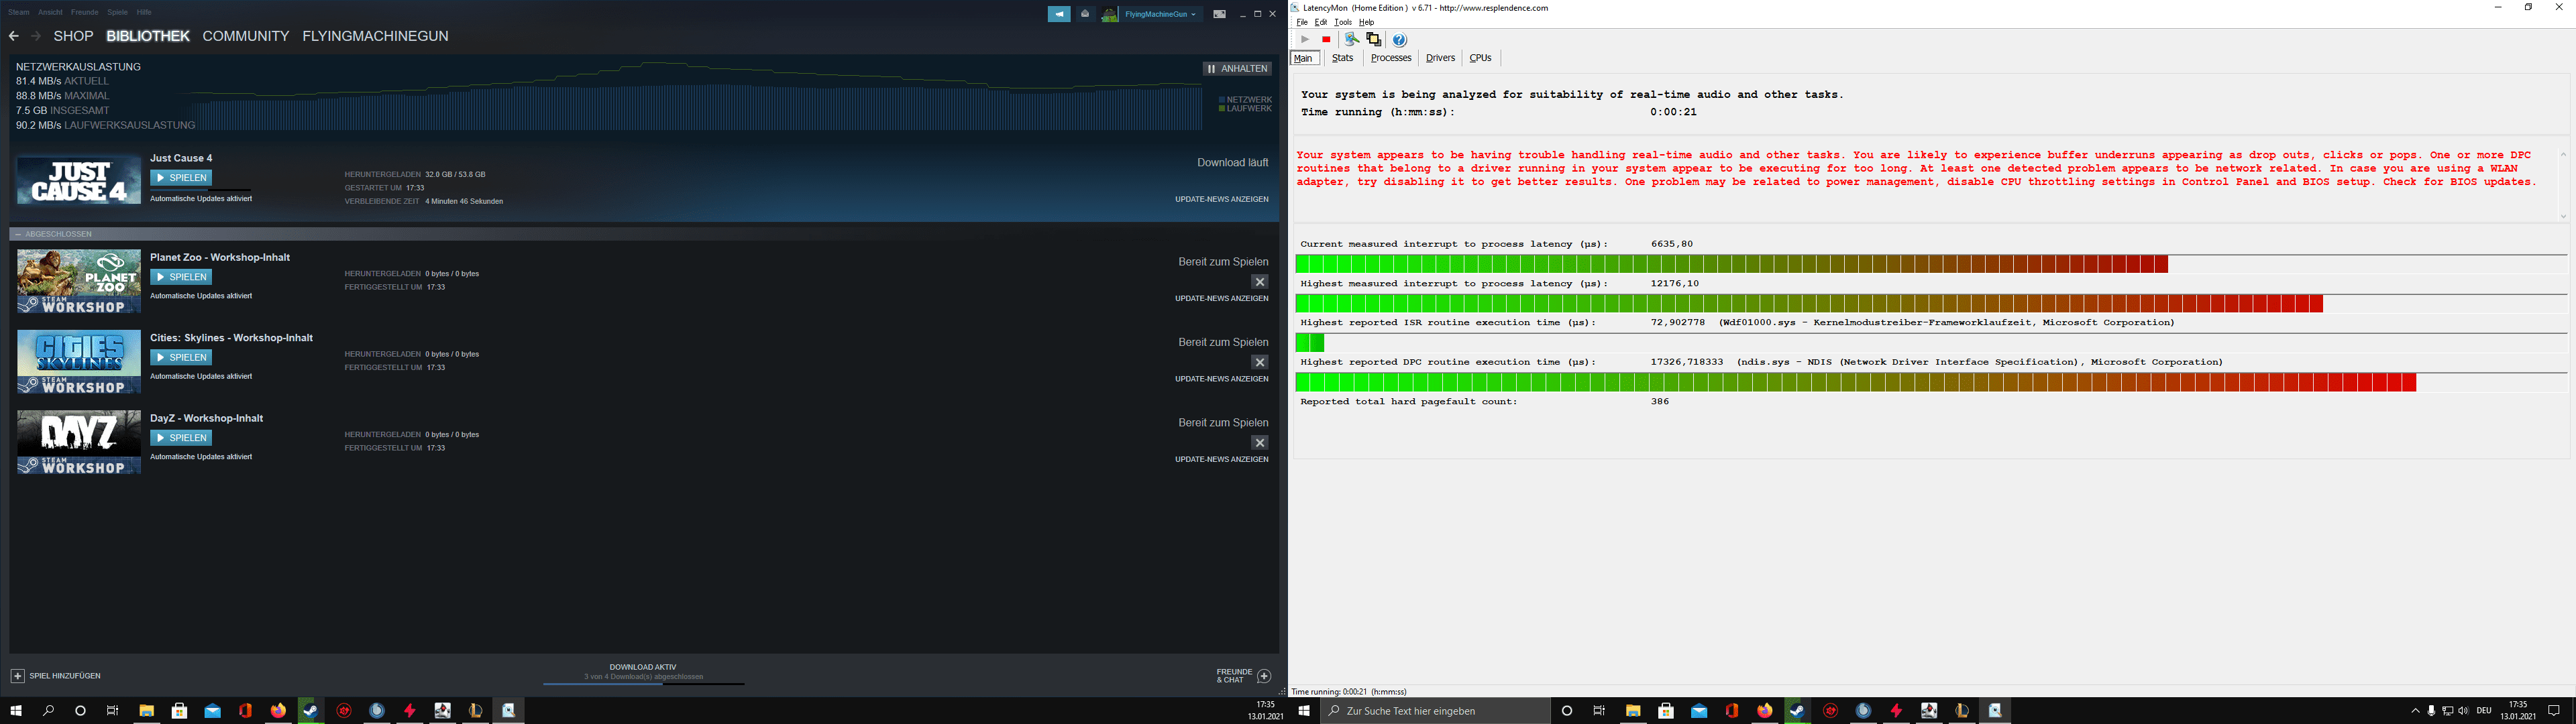Viewport: 2576px width, 724px height.
Task: Click SPIELEN for DayZ Workshop-Inhalt
Action: click(x=181, y=438)
